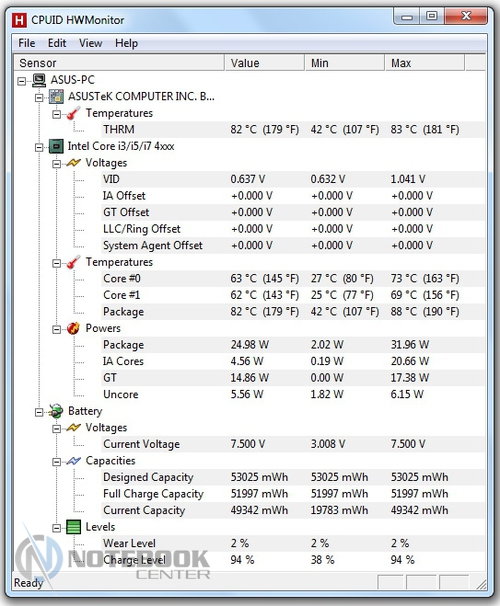Select the green Levels icon
Screen dimensions: 500x606
click(x=73, y=527)
